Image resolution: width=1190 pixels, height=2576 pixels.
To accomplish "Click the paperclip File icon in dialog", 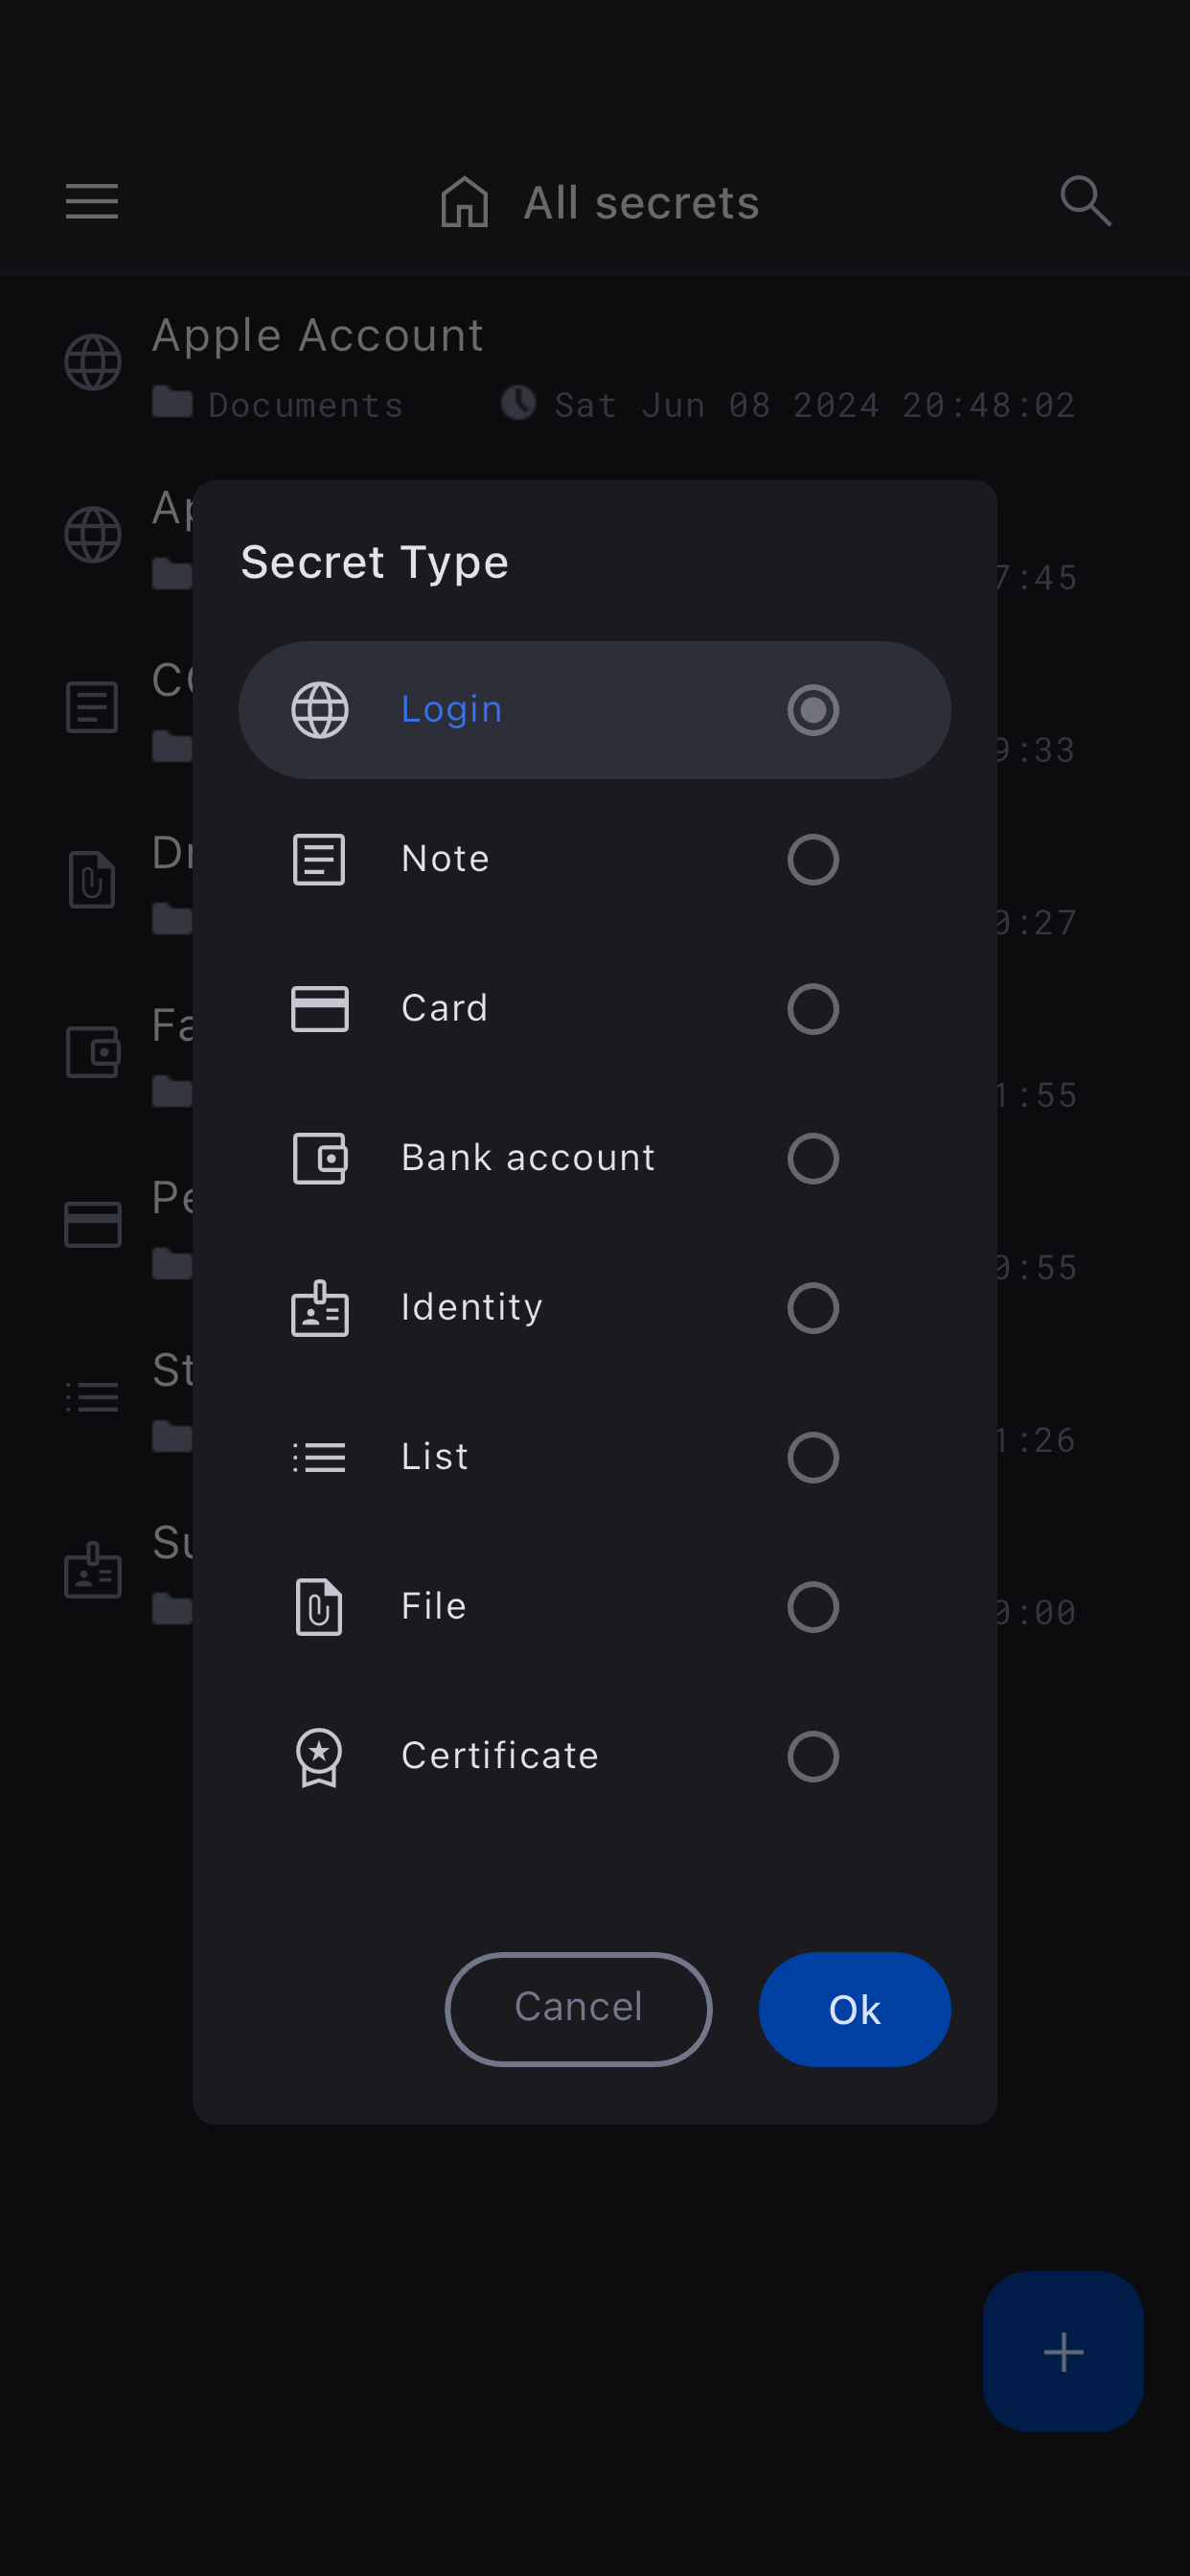I will point(320,1607).
